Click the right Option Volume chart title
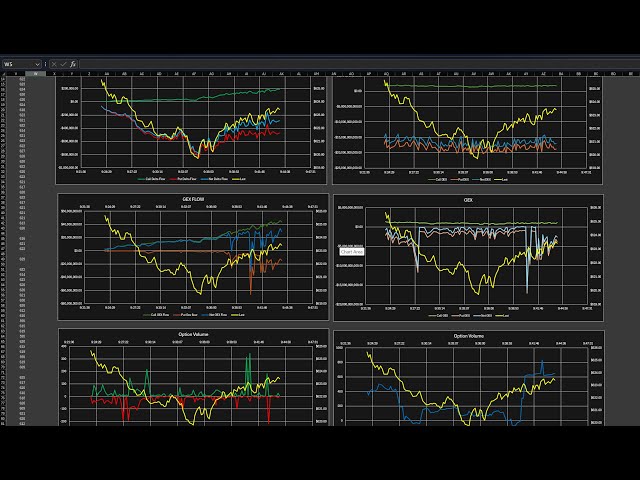Screen dimensions: 640x480 click(x=469, y=336)
